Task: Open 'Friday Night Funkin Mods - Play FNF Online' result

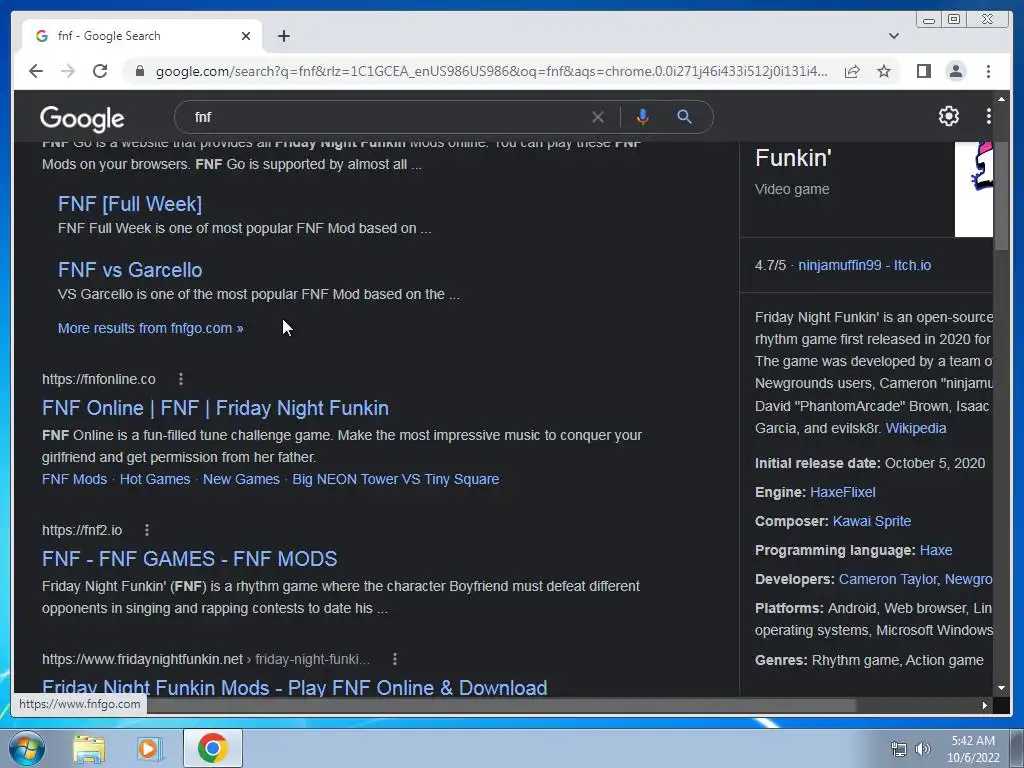Action: [295, 686]
